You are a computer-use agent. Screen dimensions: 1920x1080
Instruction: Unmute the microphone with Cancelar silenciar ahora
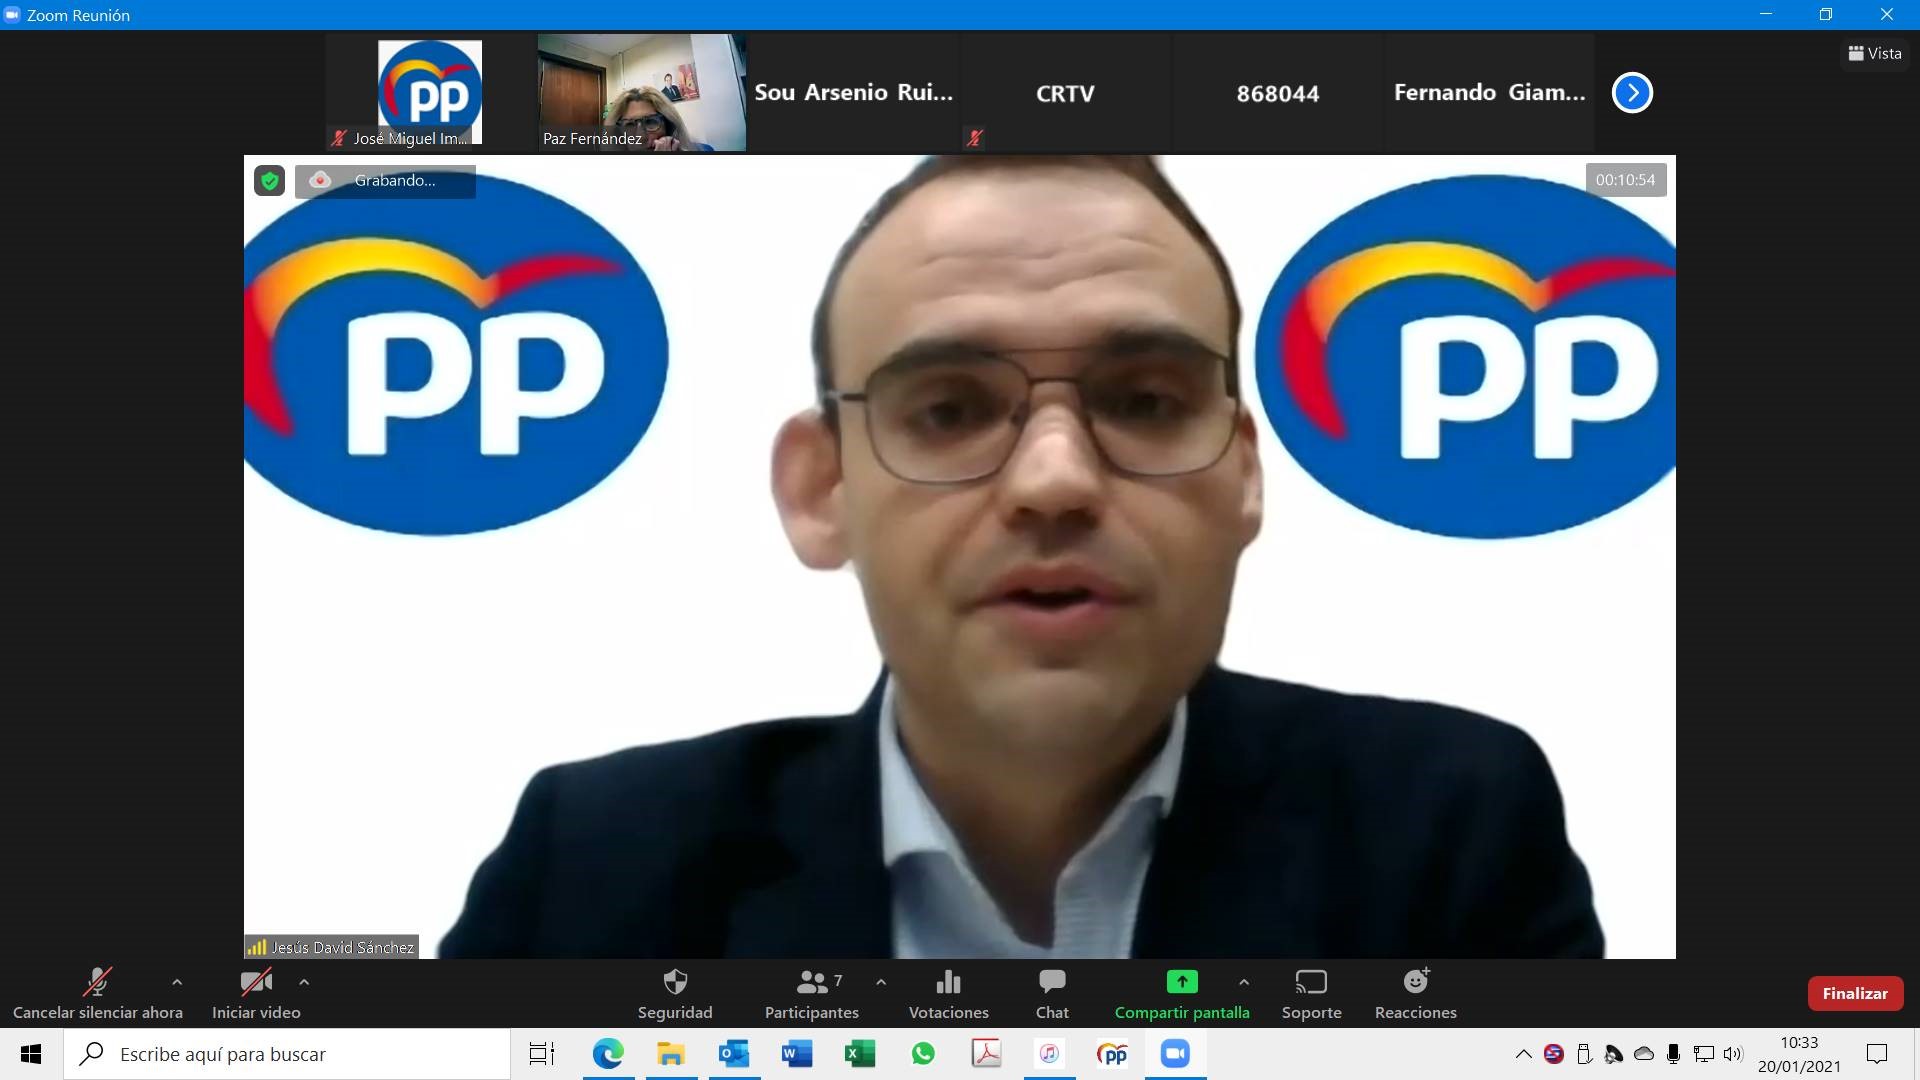coord(97,994)
